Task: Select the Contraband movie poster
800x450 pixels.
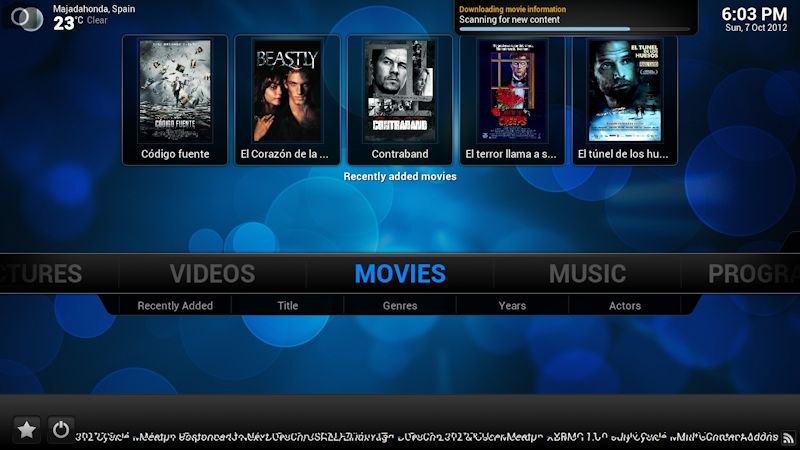Action: click(x=399, y=91)
